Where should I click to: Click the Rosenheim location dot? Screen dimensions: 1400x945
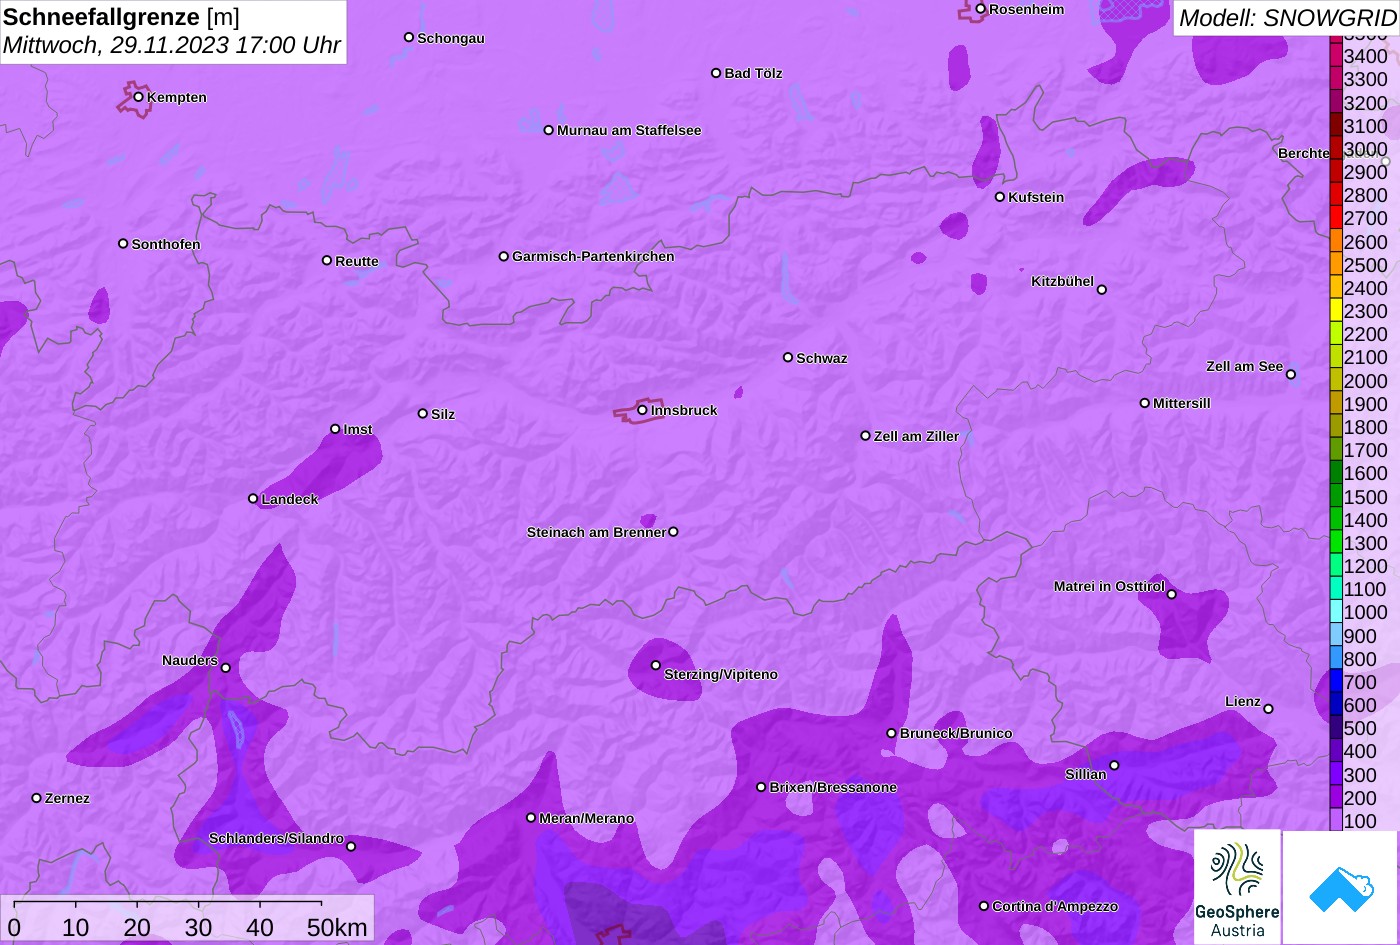coord(980,9)
